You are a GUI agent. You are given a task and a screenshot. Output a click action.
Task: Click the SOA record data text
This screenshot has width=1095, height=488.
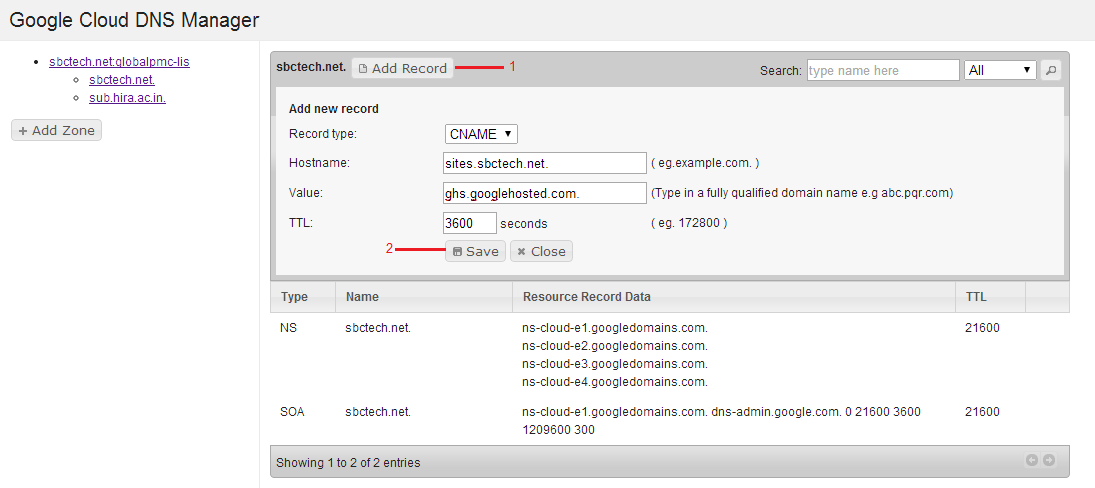[x=721, y=421]
